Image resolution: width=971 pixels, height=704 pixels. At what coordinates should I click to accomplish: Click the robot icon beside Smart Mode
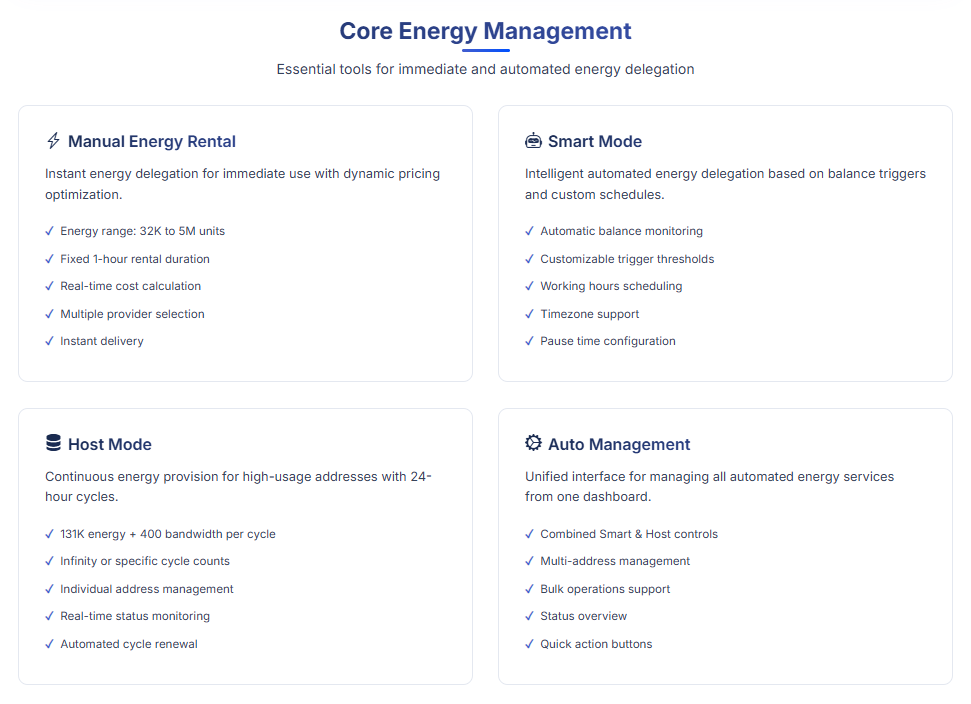pyautogui.click(x=533, y=141)
